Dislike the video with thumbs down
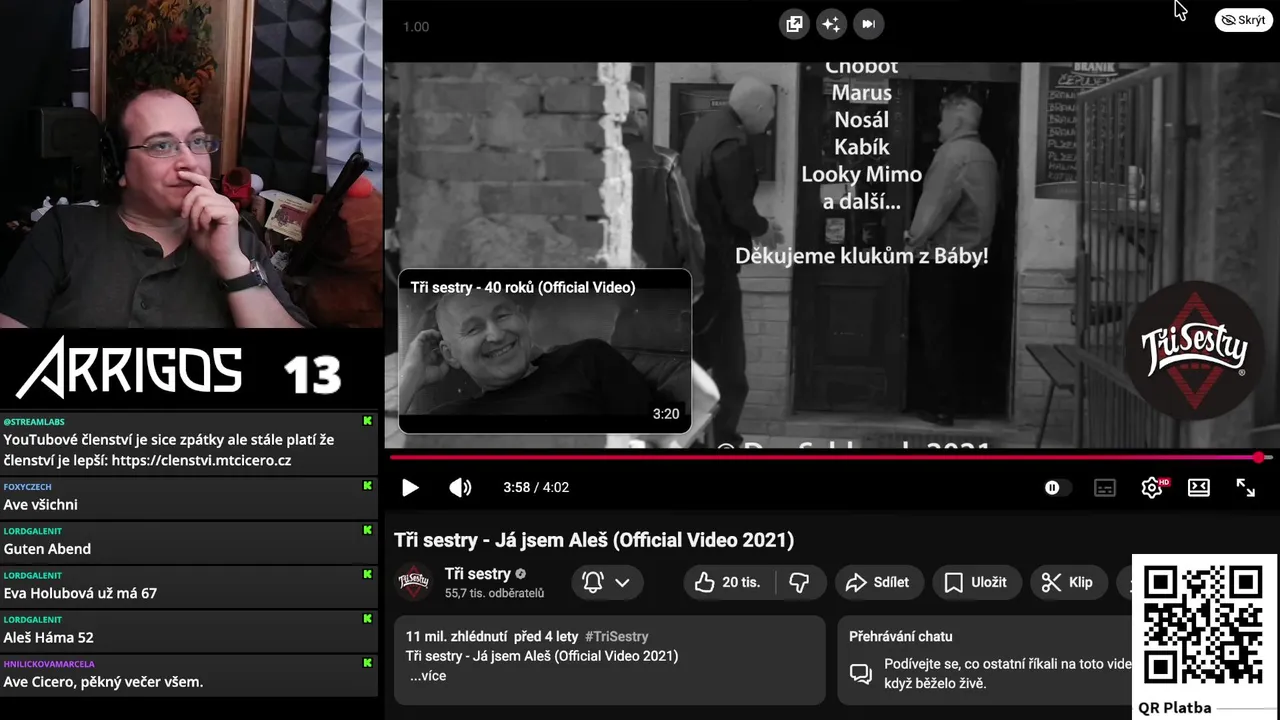1280x720 pixels. [800, 582]
